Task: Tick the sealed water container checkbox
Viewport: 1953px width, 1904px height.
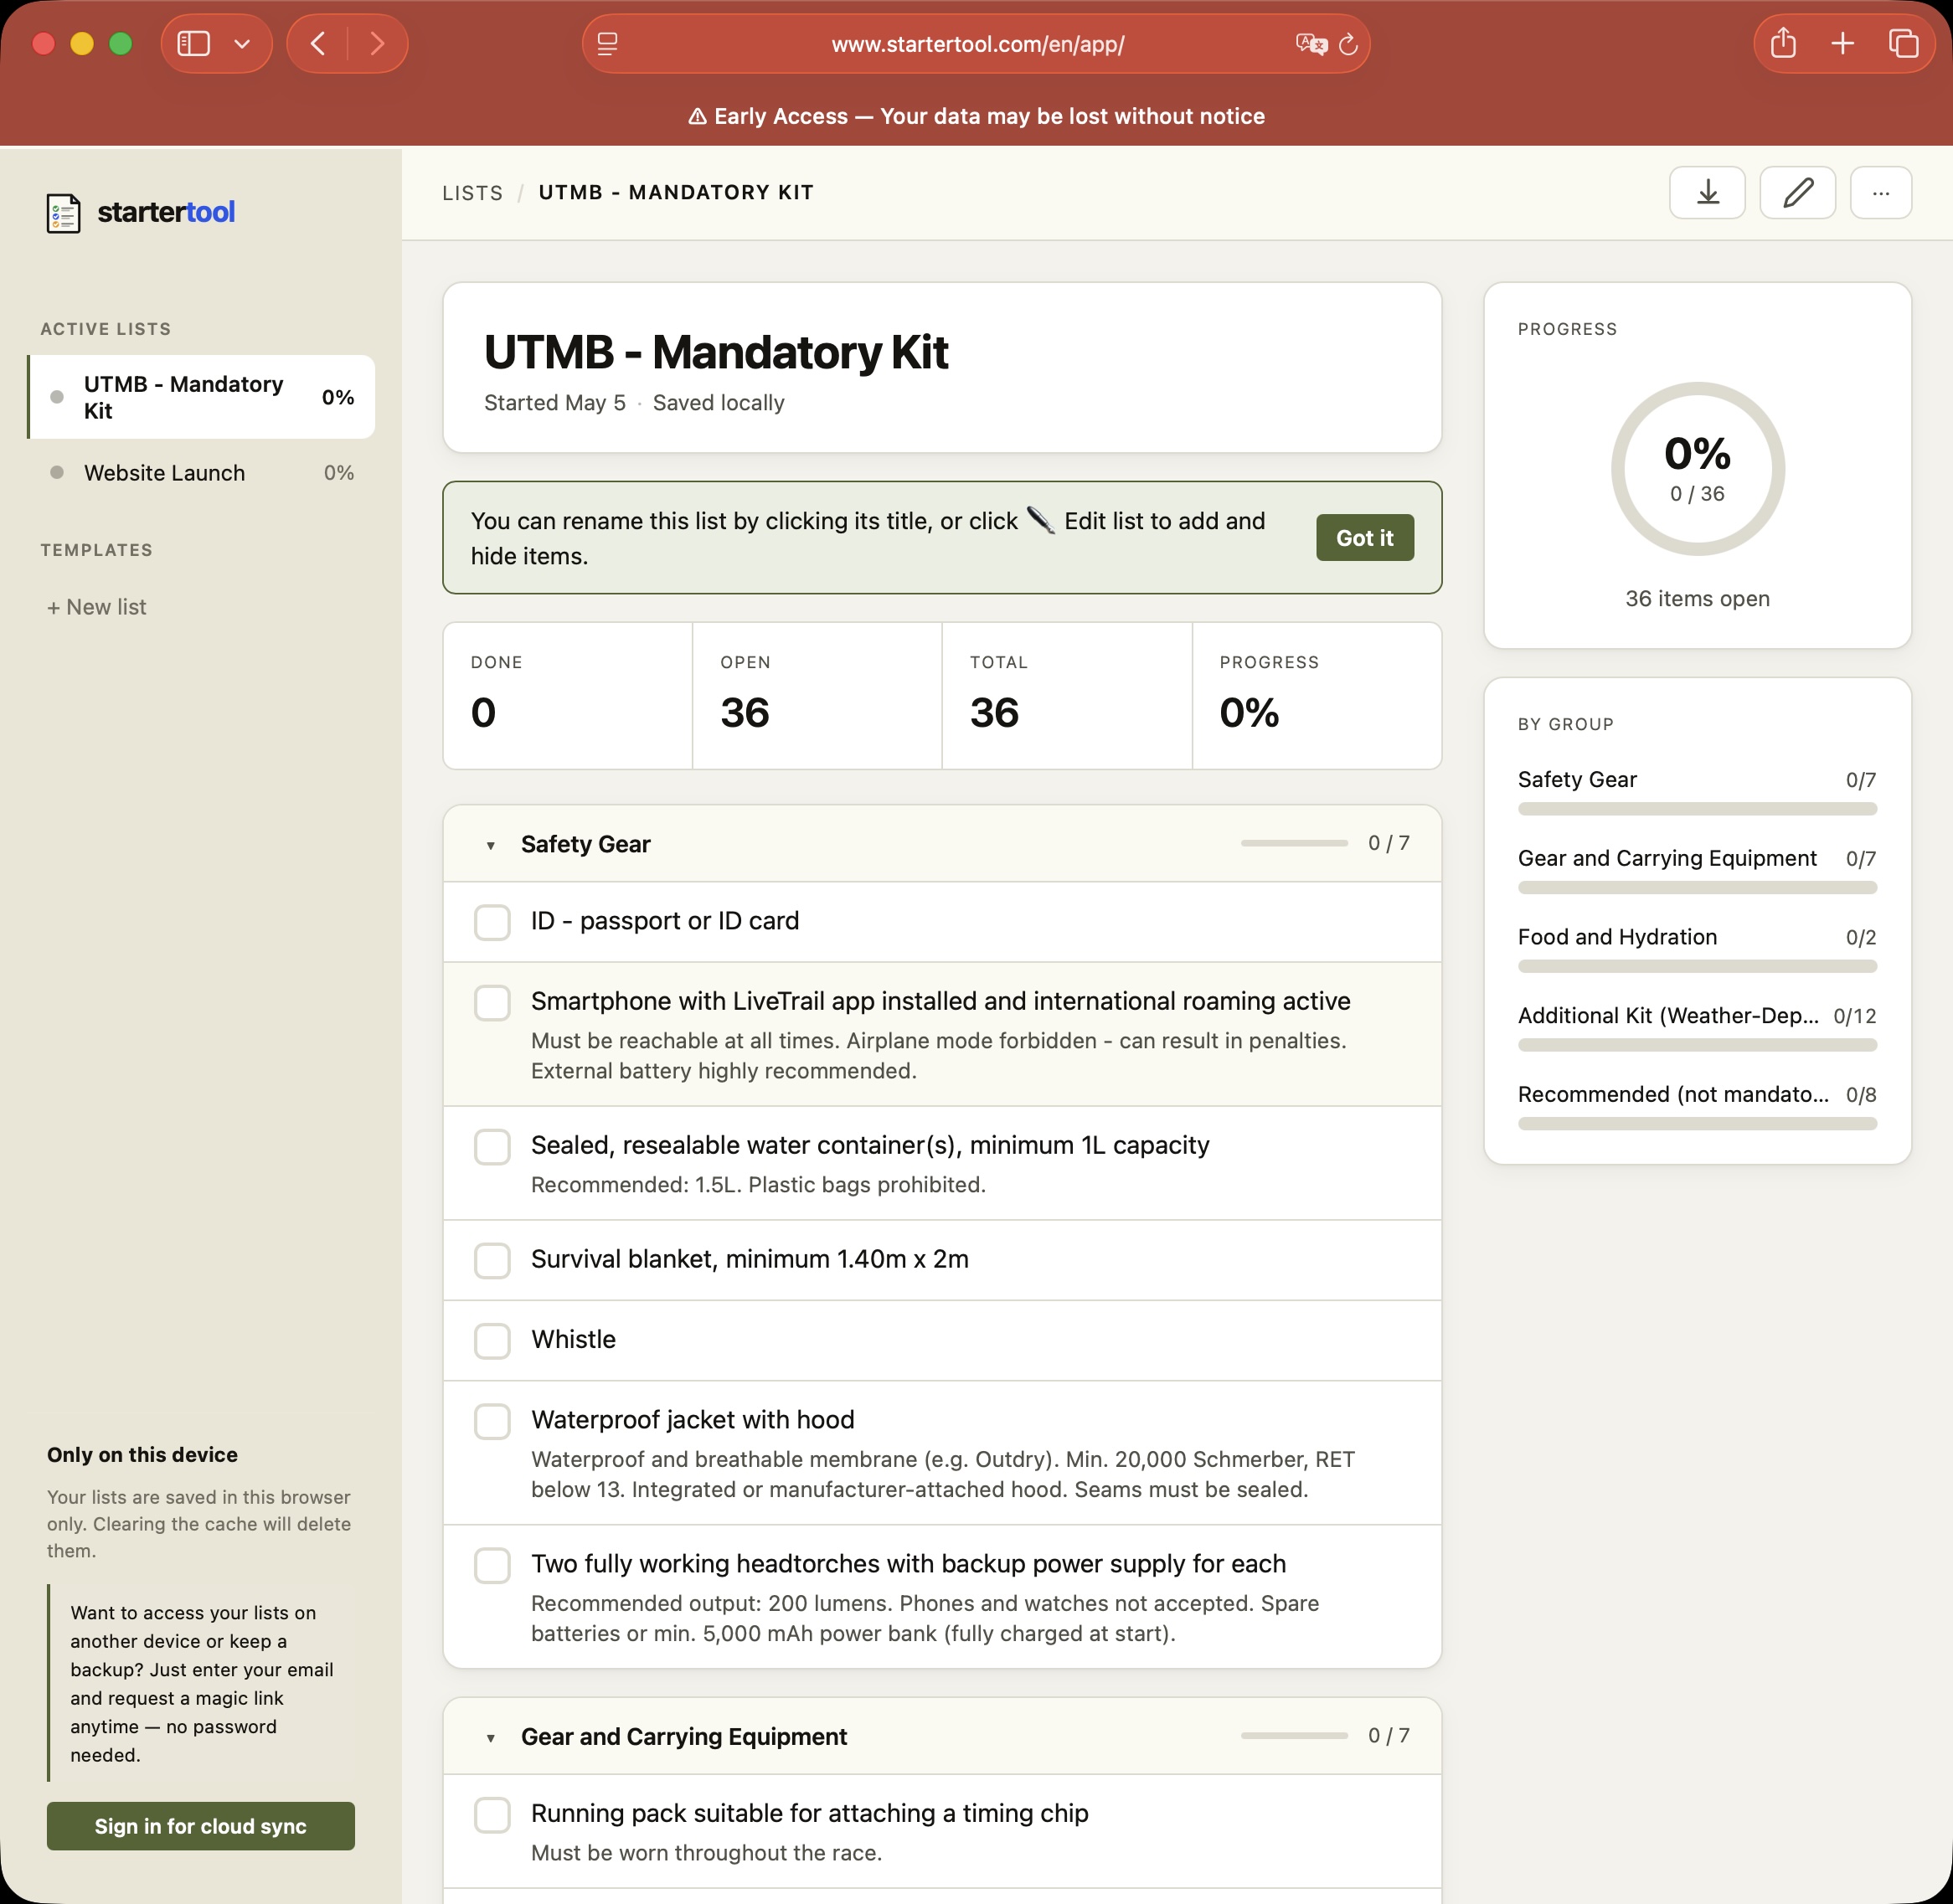Action: pyautogui.click(x=492, y=1146)
